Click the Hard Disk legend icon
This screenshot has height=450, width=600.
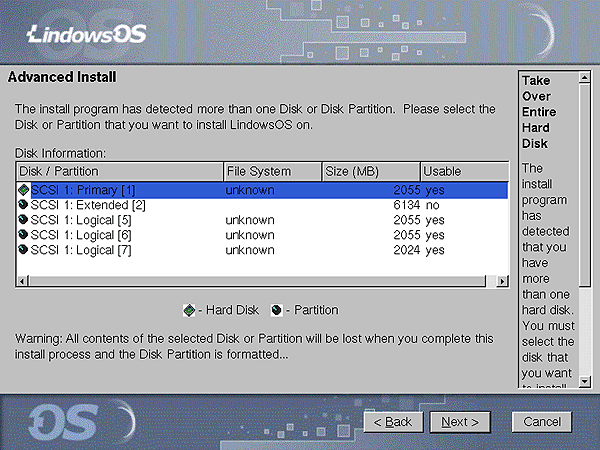(189, 310)
